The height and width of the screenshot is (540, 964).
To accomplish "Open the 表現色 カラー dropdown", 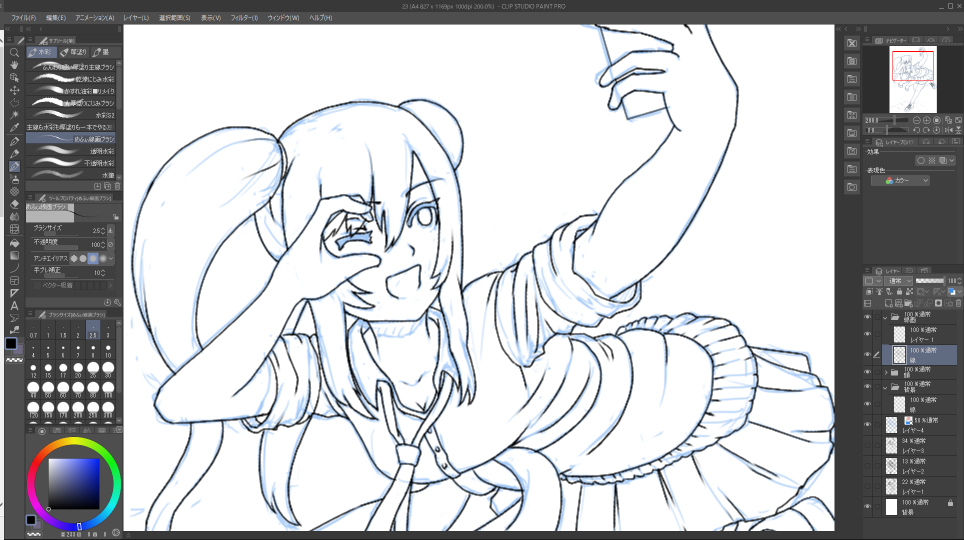I will [x=900, y=180].
